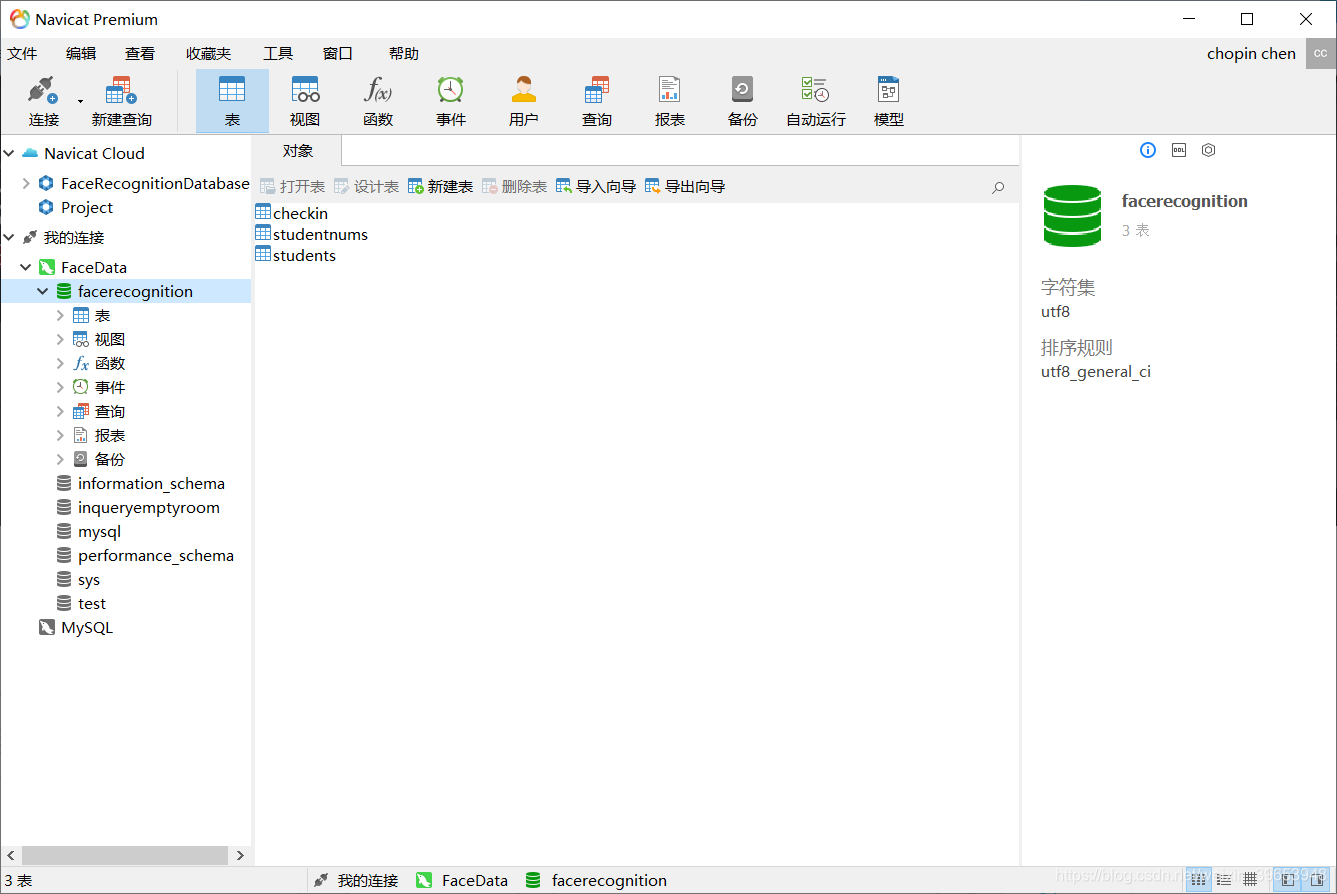Click the 删除表 button
Image resolution: width=1337 pixels, height=894 pixels.
pos(514,186)
